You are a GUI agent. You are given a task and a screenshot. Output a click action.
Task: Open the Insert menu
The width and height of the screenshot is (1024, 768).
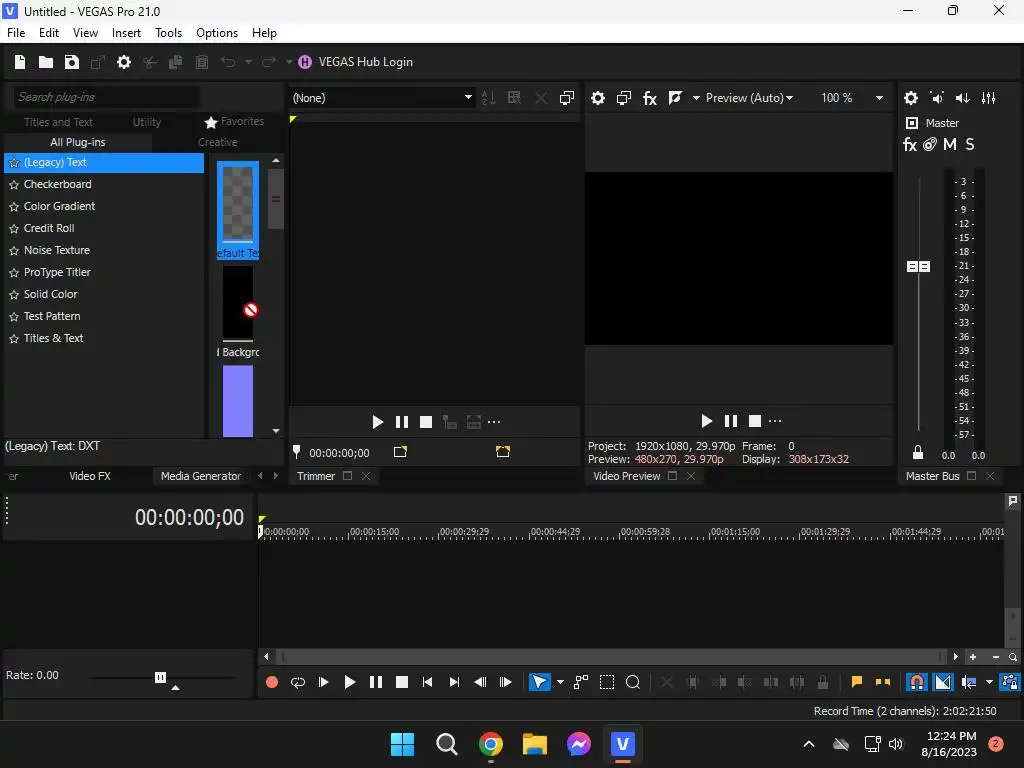click(x=126, y=33)
